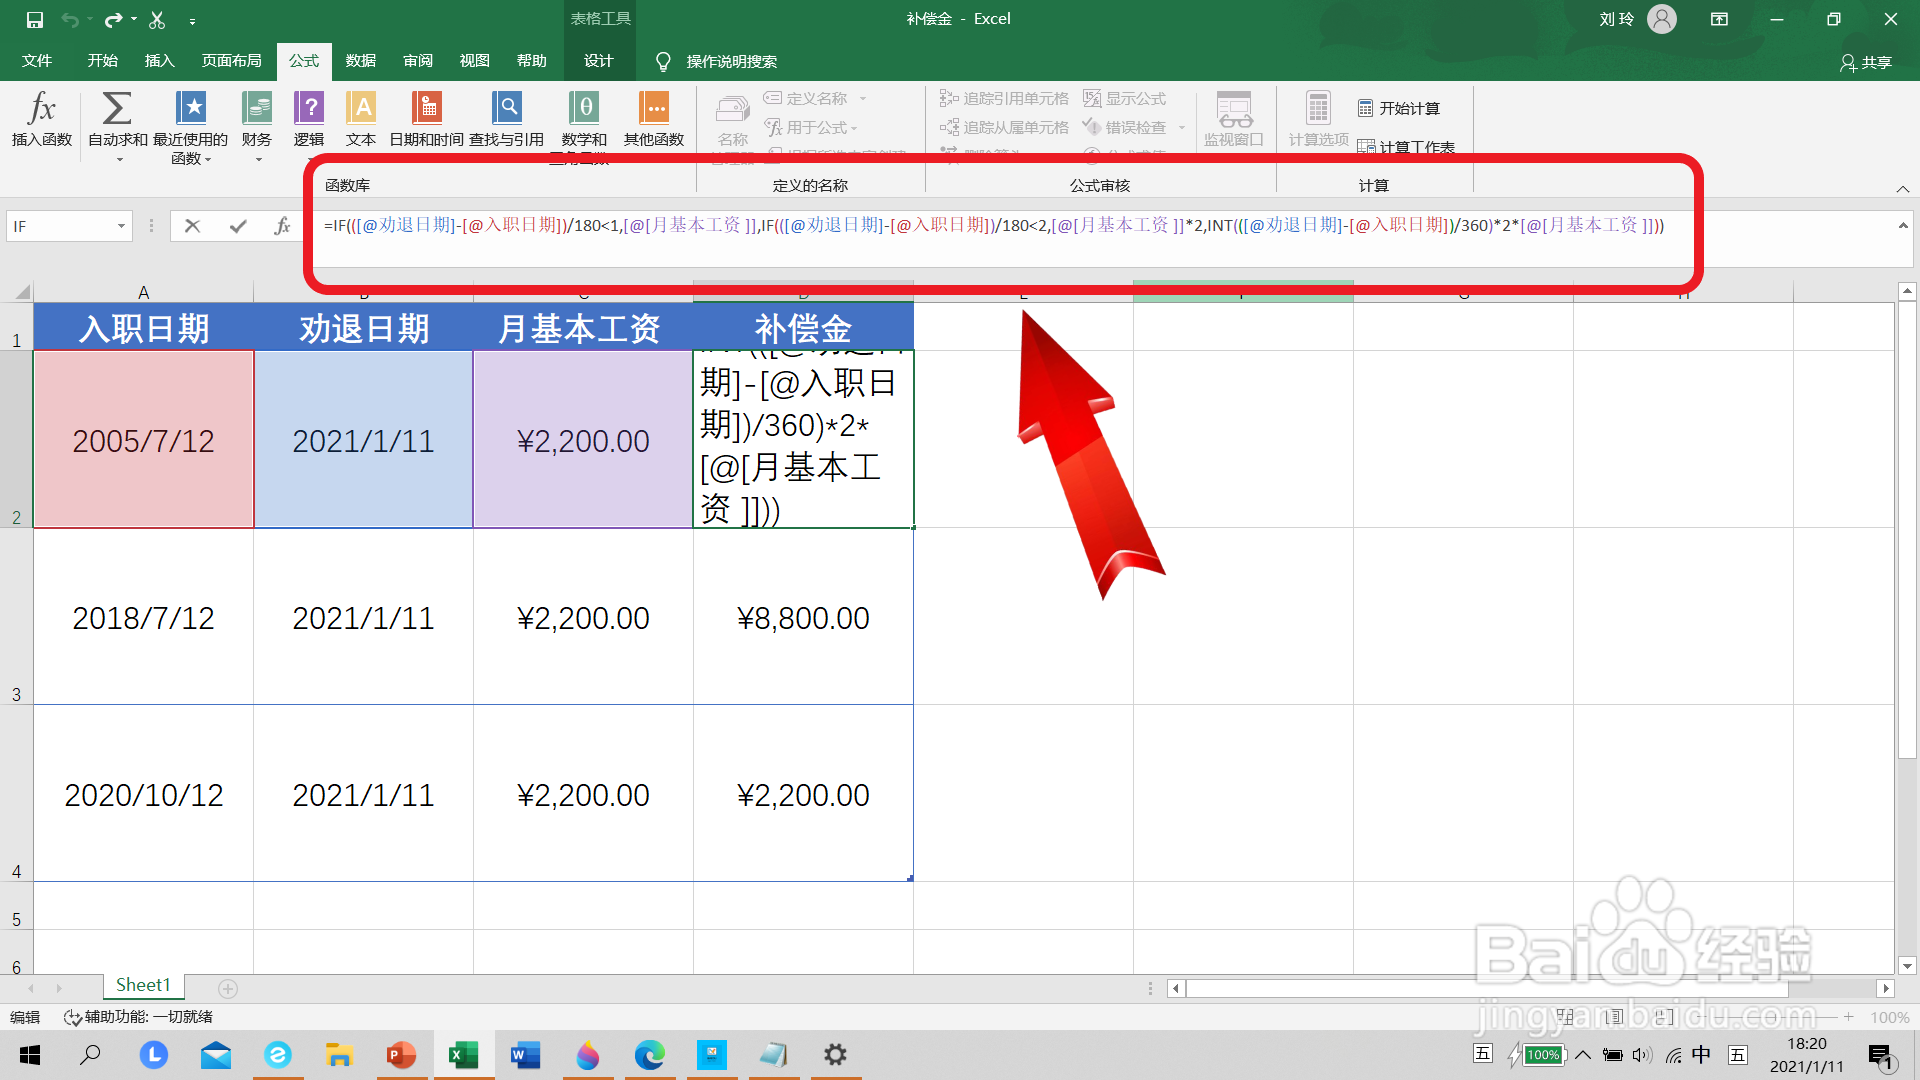Collapse the formula bar with the chevron
This screenshot has width=1920, height=1080.
1902,226
